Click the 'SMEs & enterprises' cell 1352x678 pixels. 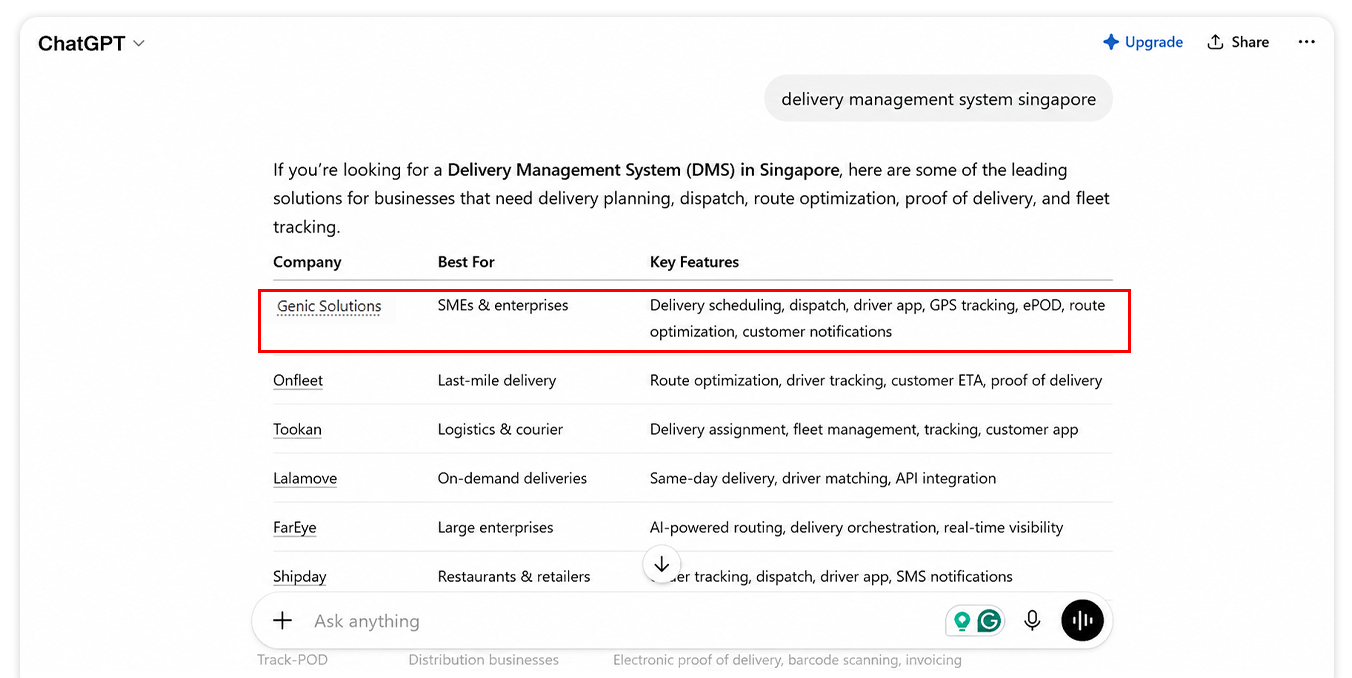click(503, 305)
